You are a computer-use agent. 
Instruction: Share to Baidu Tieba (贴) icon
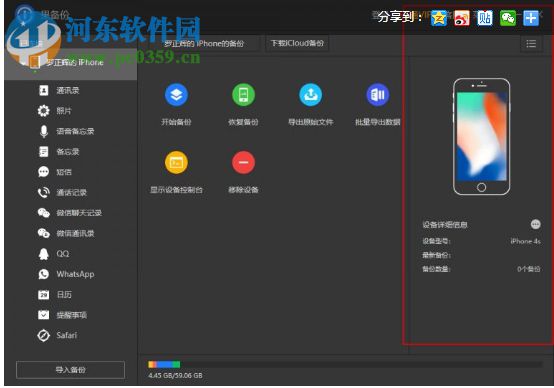485,18
